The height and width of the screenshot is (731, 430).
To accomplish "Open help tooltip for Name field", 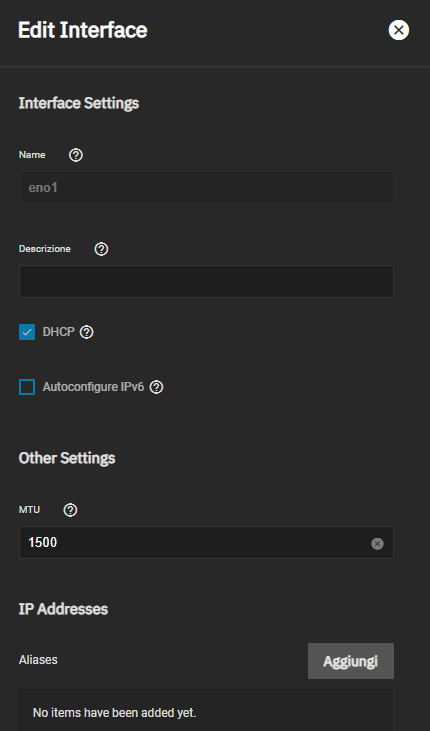I will click(76, 155).
